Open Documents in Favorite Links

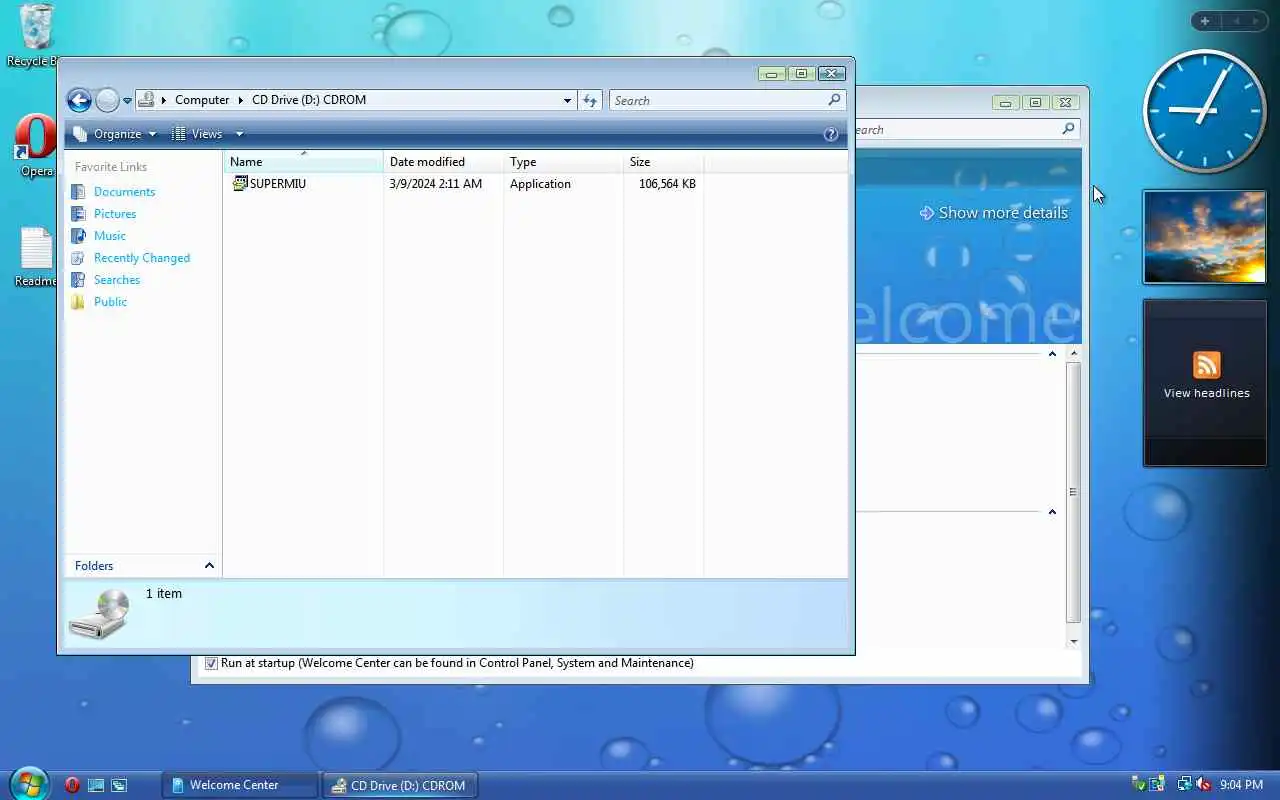coord(124,192)
